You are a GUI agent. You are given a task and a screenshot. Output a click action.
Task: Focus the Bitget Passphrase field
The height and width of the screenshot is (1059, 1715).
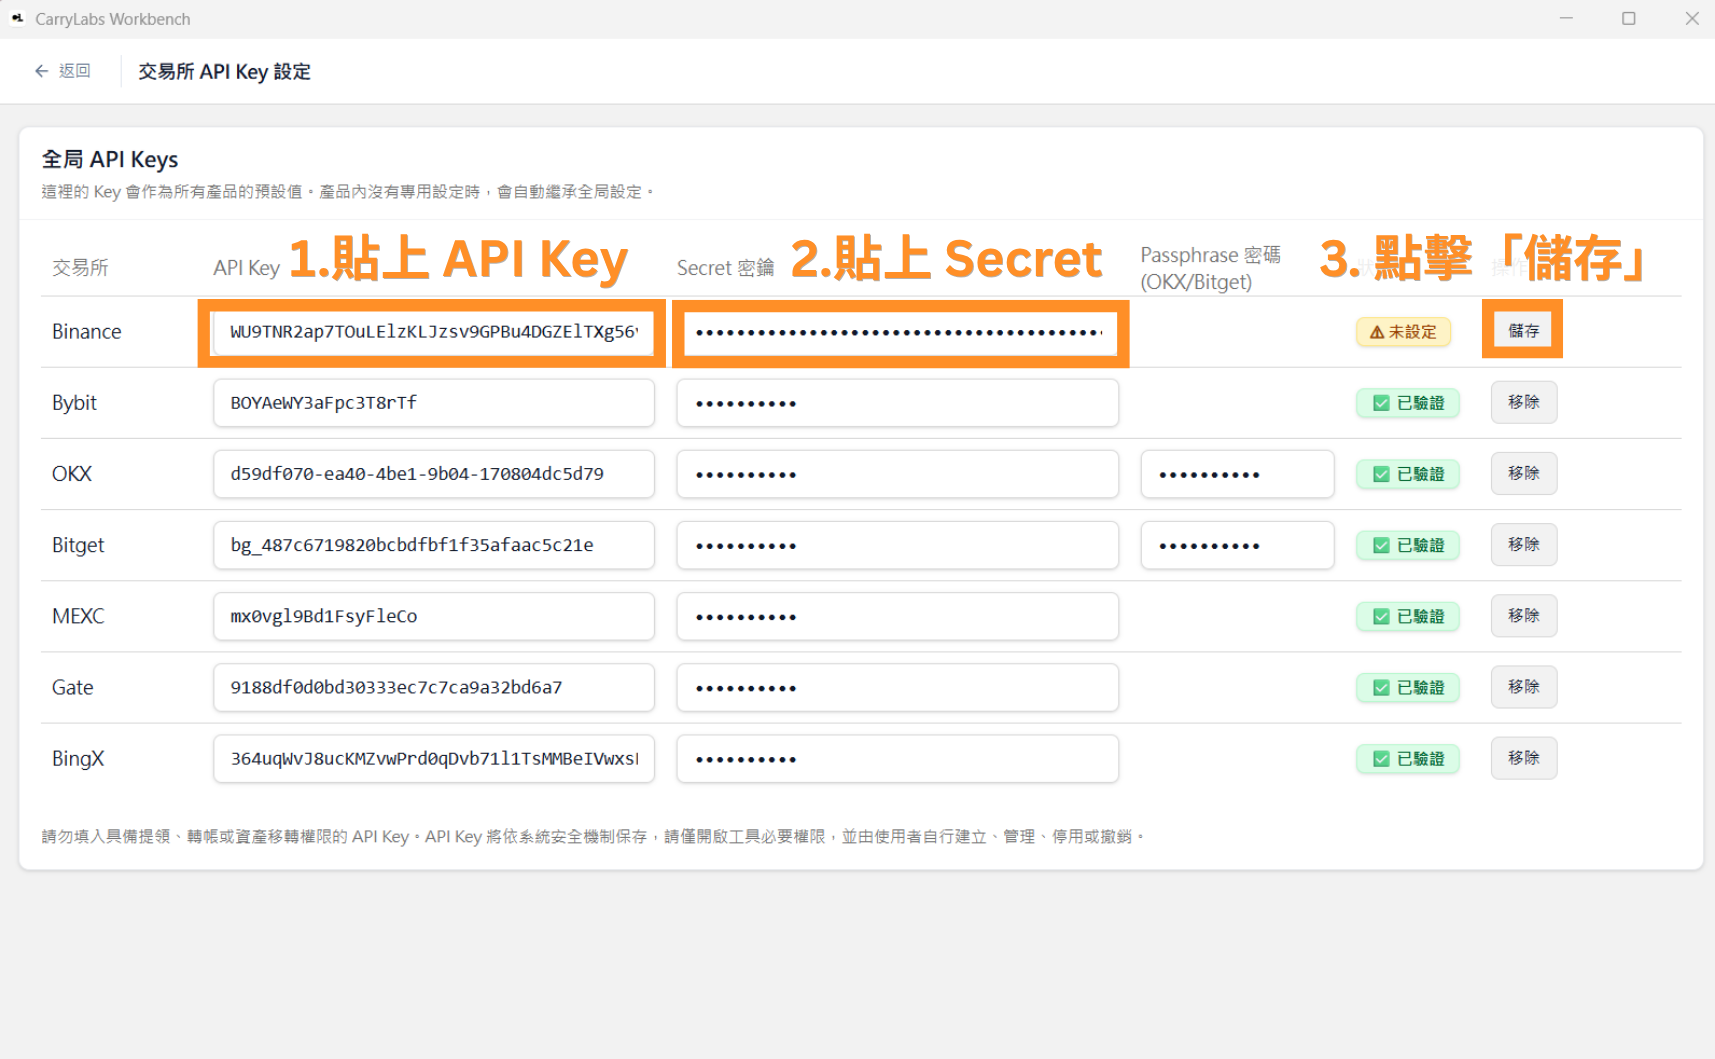[1237, 545]
